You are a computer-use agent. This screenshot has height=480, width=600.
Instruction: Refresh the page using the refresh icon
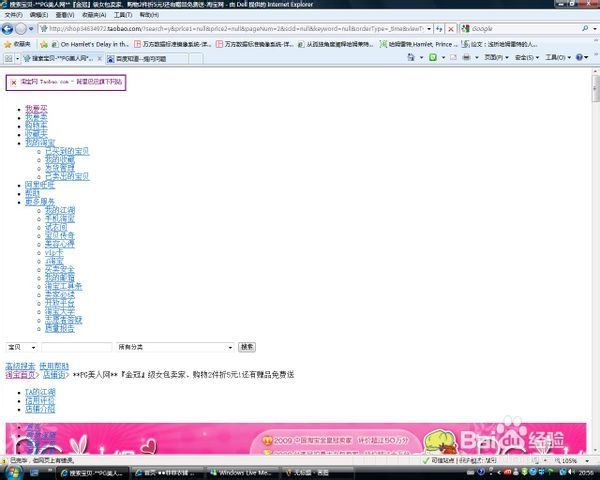[439, 29]
